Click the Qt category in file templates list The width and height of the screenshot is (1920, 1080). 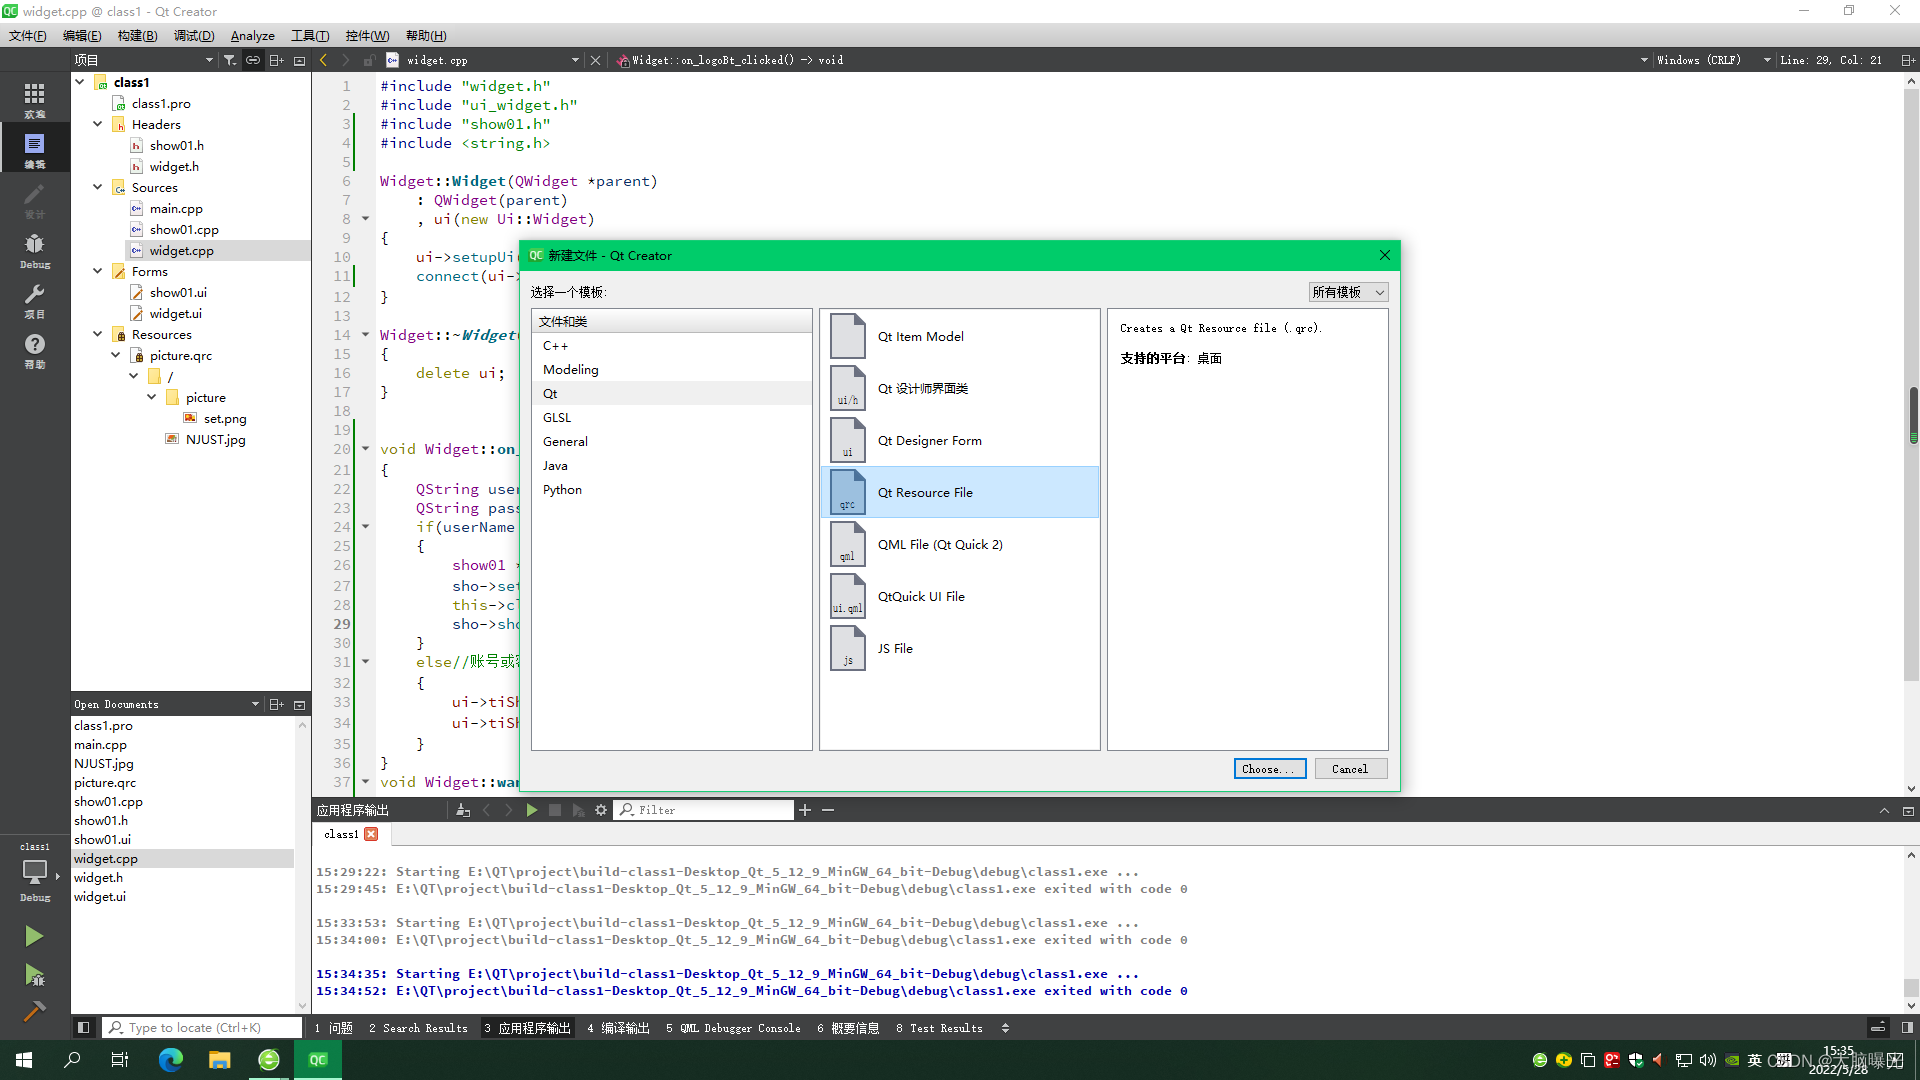click(x=551, y=393)
